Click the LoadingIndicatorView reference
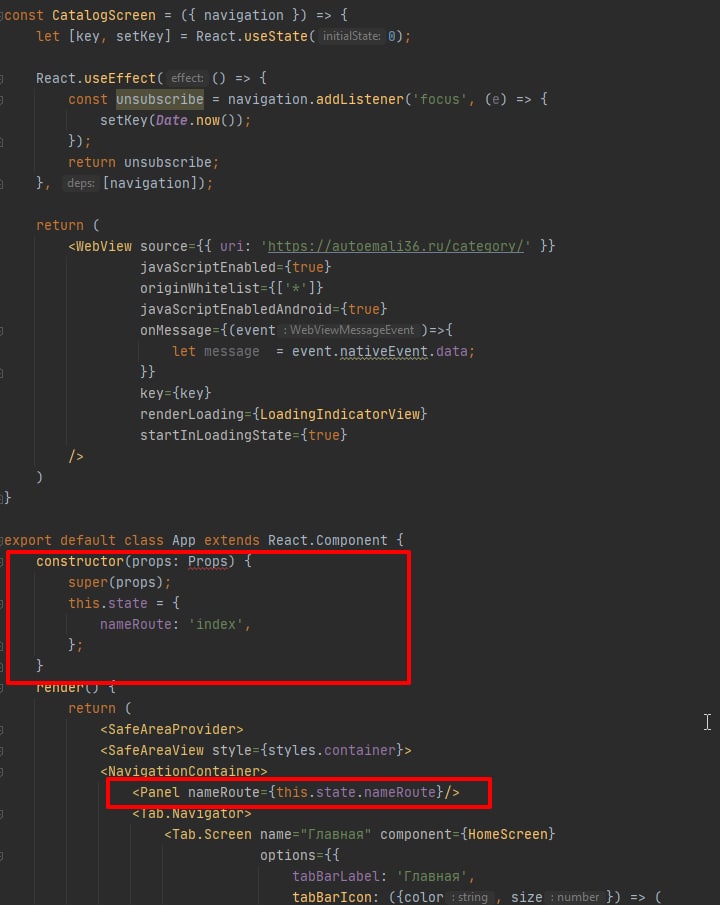The image size is (720, 905). coord(340,414)
